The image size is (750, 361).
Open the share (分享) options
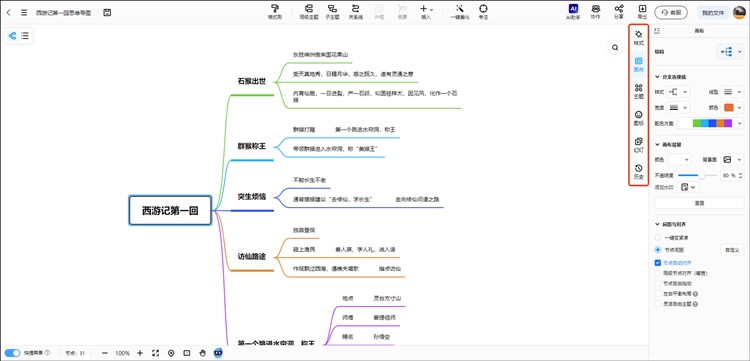tap(618, 12)
